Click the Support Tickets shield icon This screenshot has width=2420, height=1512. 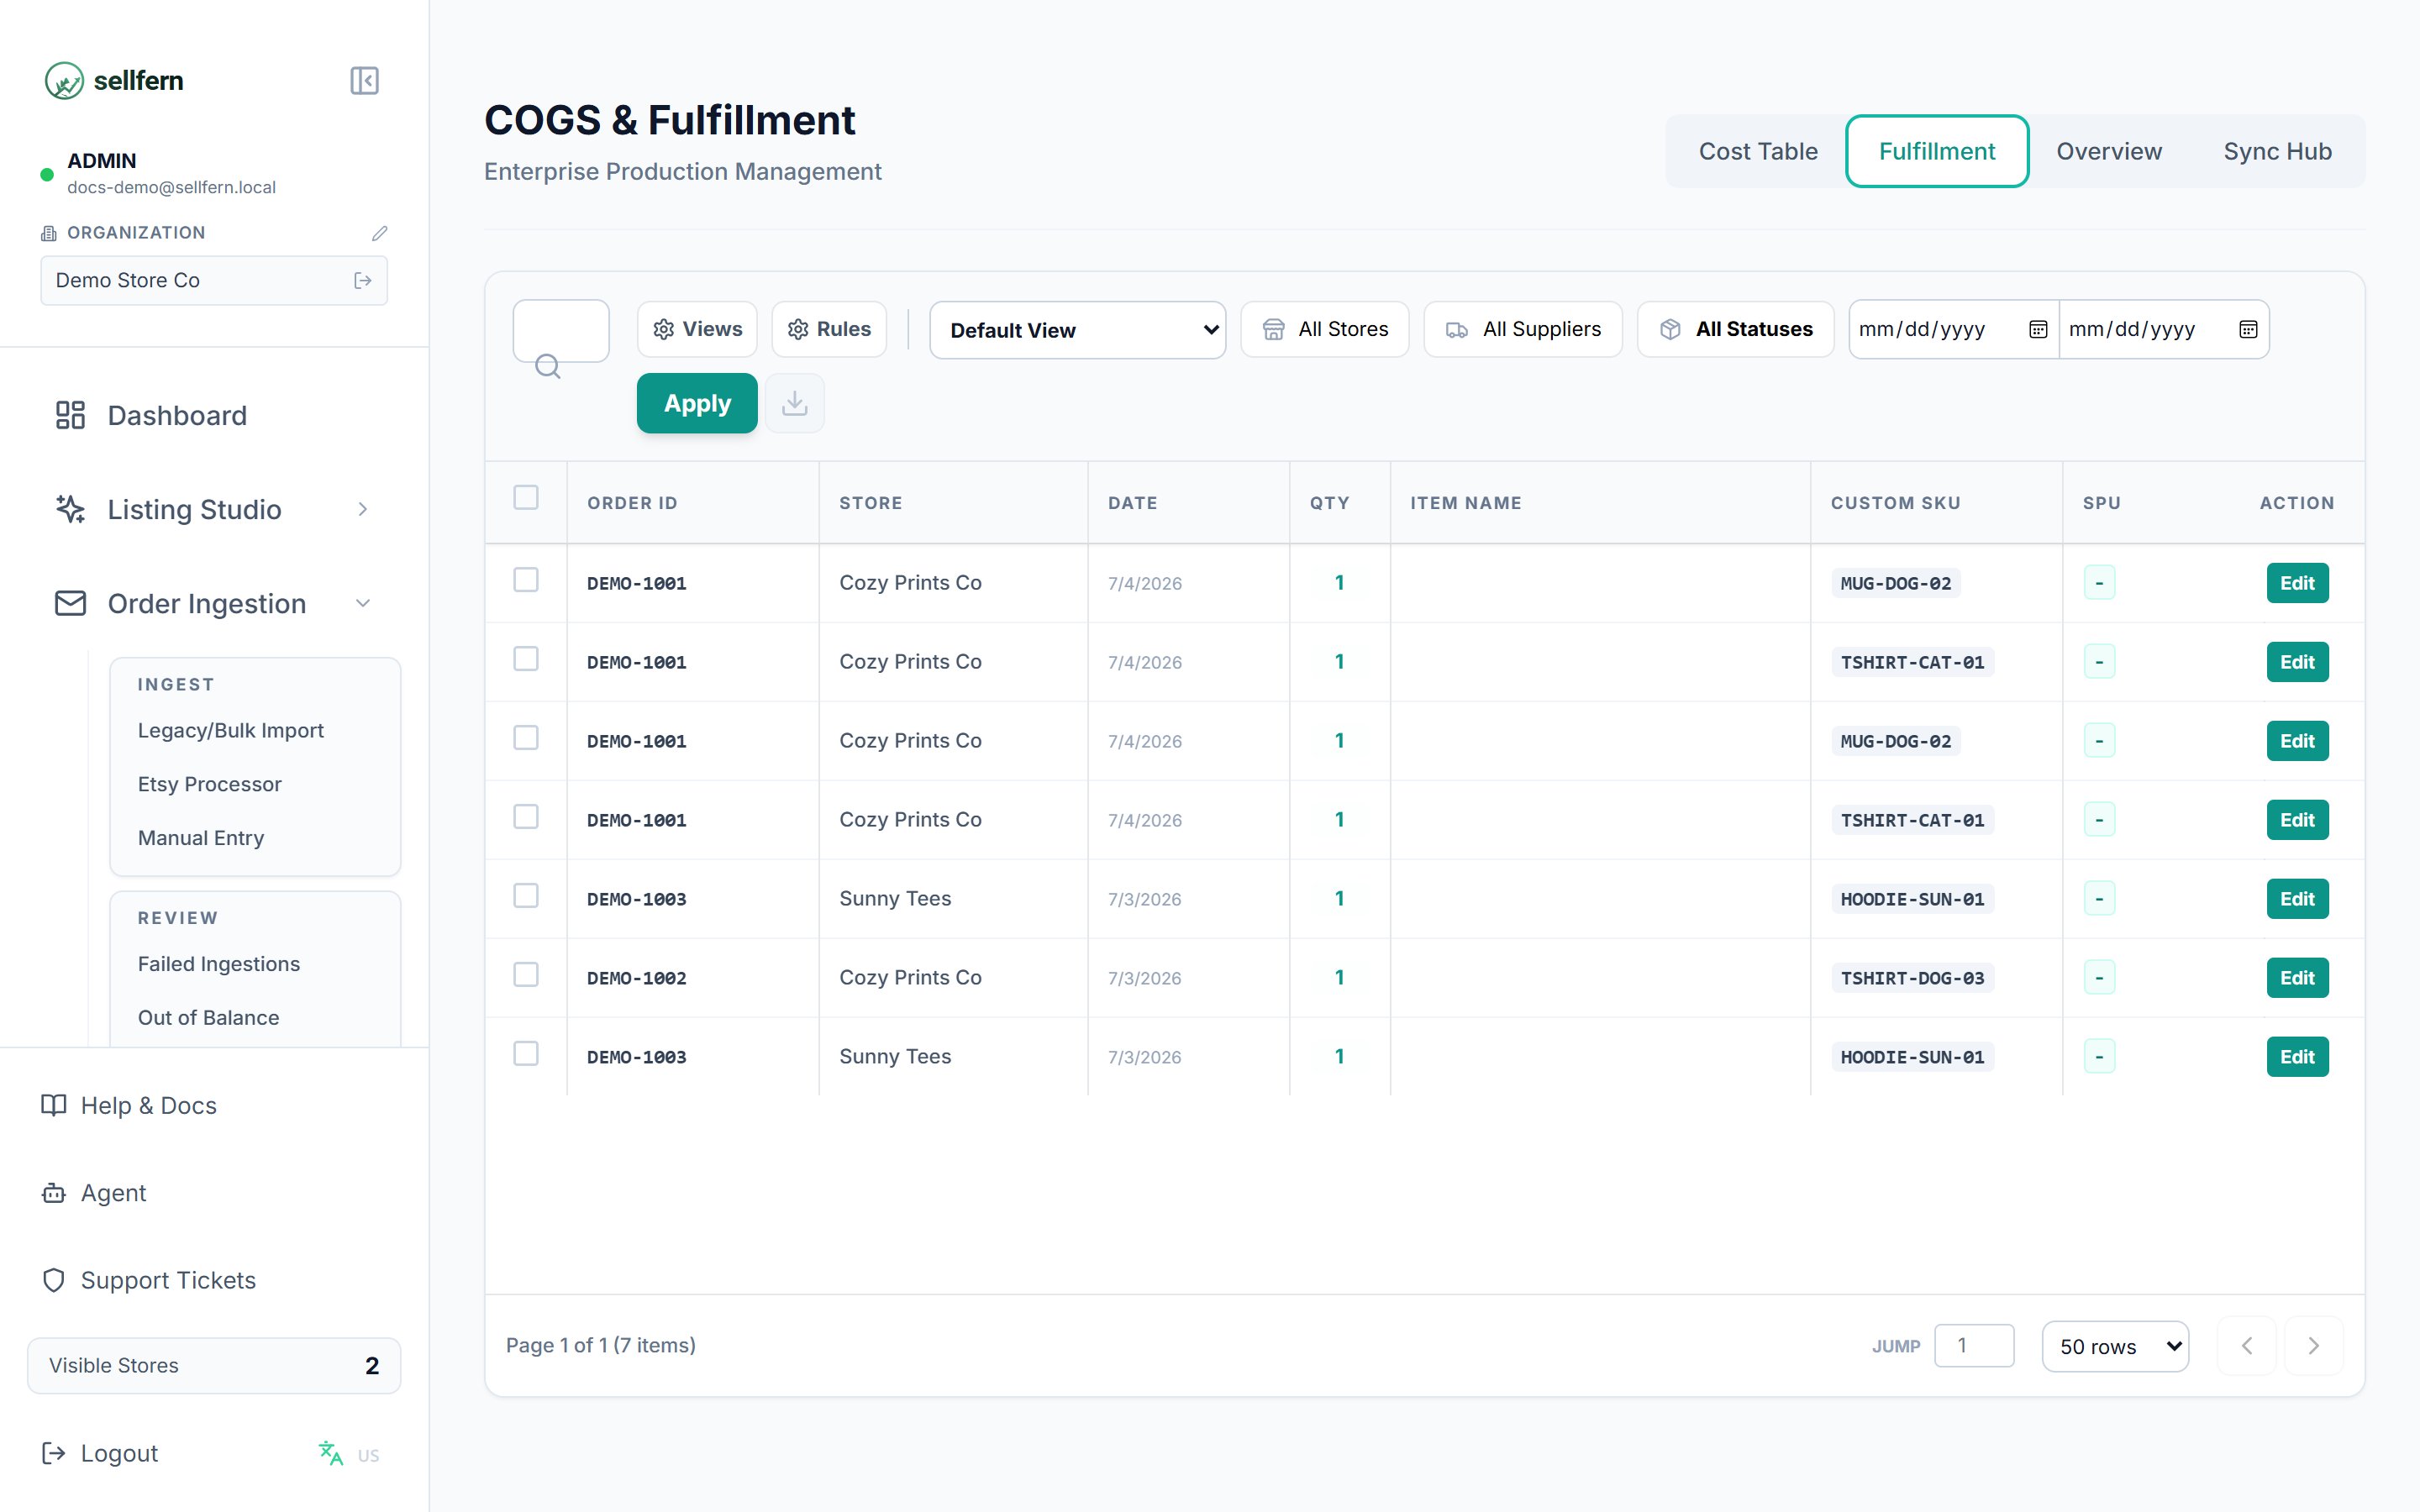coord(54,1280)
